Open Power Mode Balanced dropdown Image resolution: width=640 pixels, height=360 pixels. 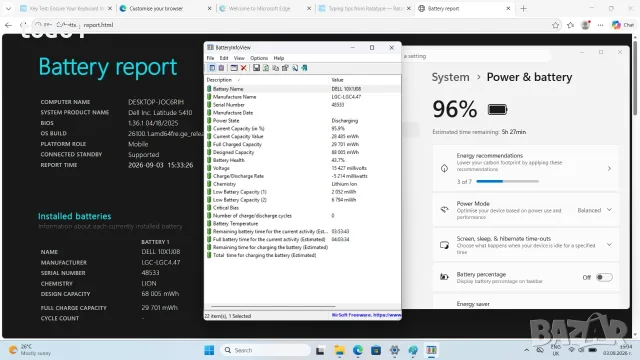point(595,210)
